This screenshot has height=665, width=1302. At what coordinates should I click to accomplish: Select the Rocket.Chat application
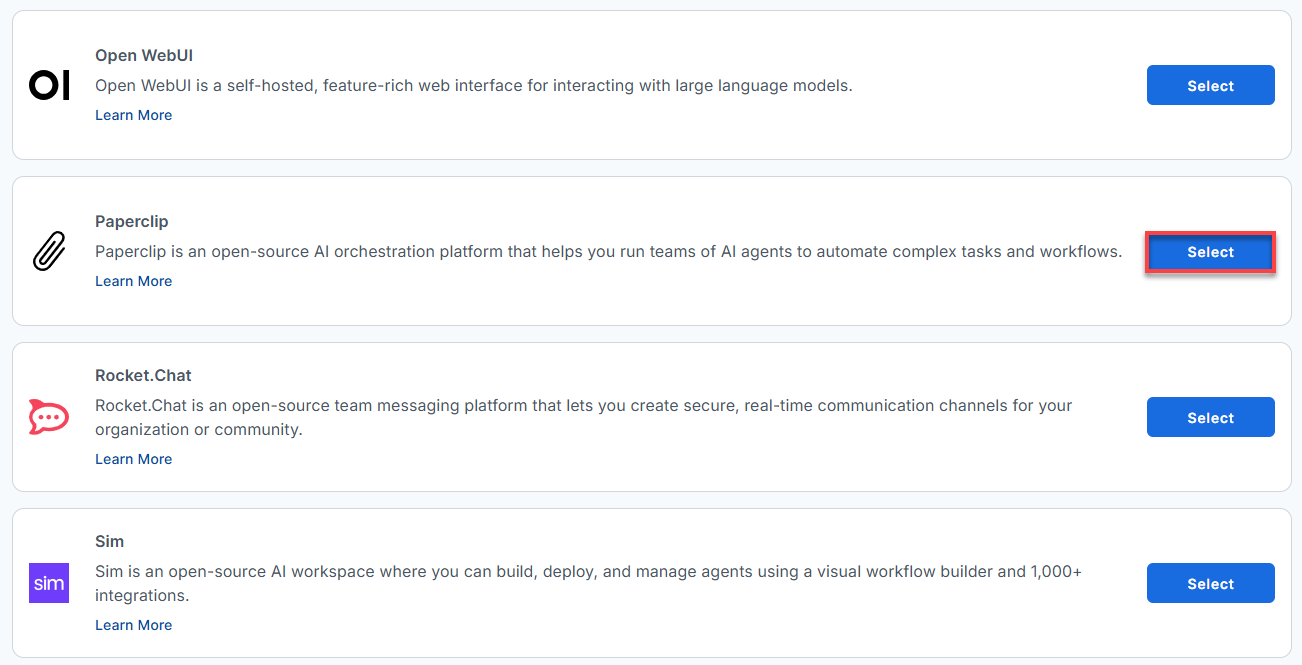1210,417
